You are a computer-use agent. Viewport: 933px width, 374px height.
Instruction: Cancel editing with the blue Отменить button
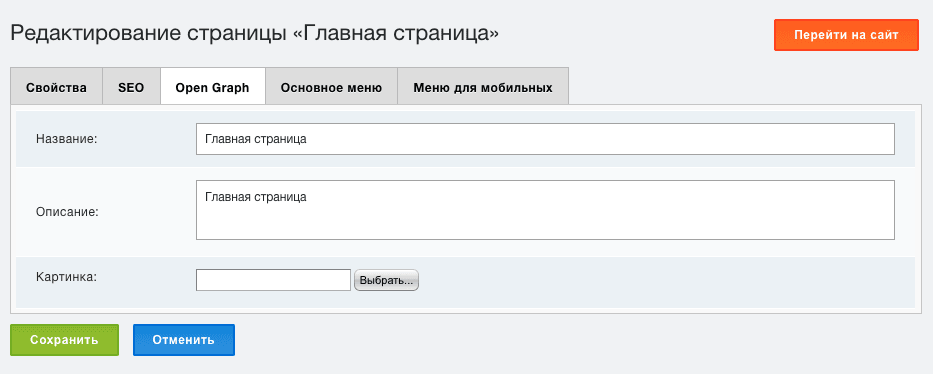(x=183, y=340)
